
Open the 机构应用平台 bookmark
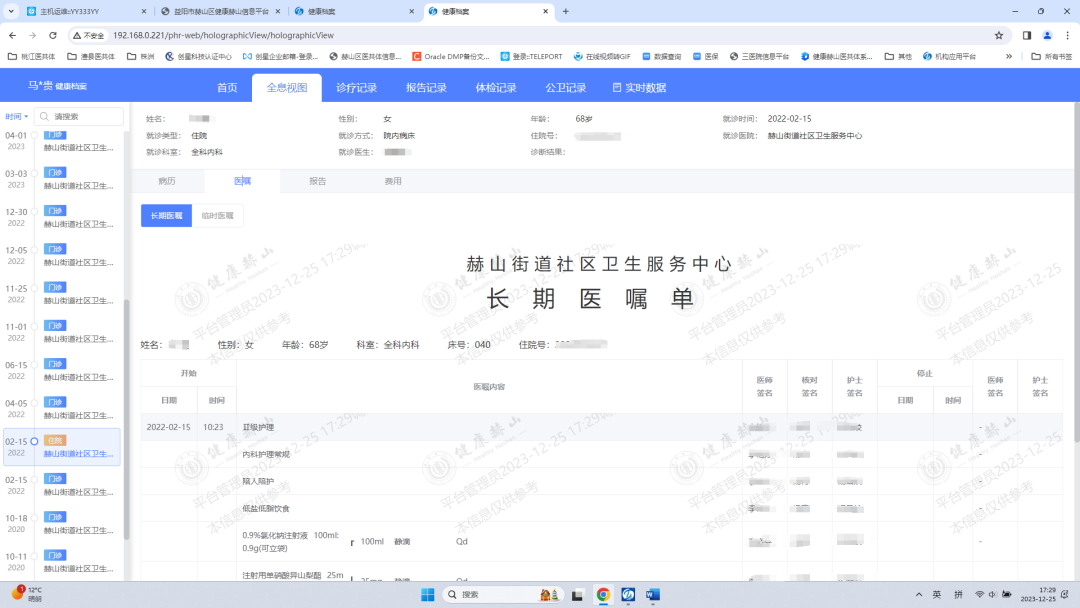tap(949, 56)
